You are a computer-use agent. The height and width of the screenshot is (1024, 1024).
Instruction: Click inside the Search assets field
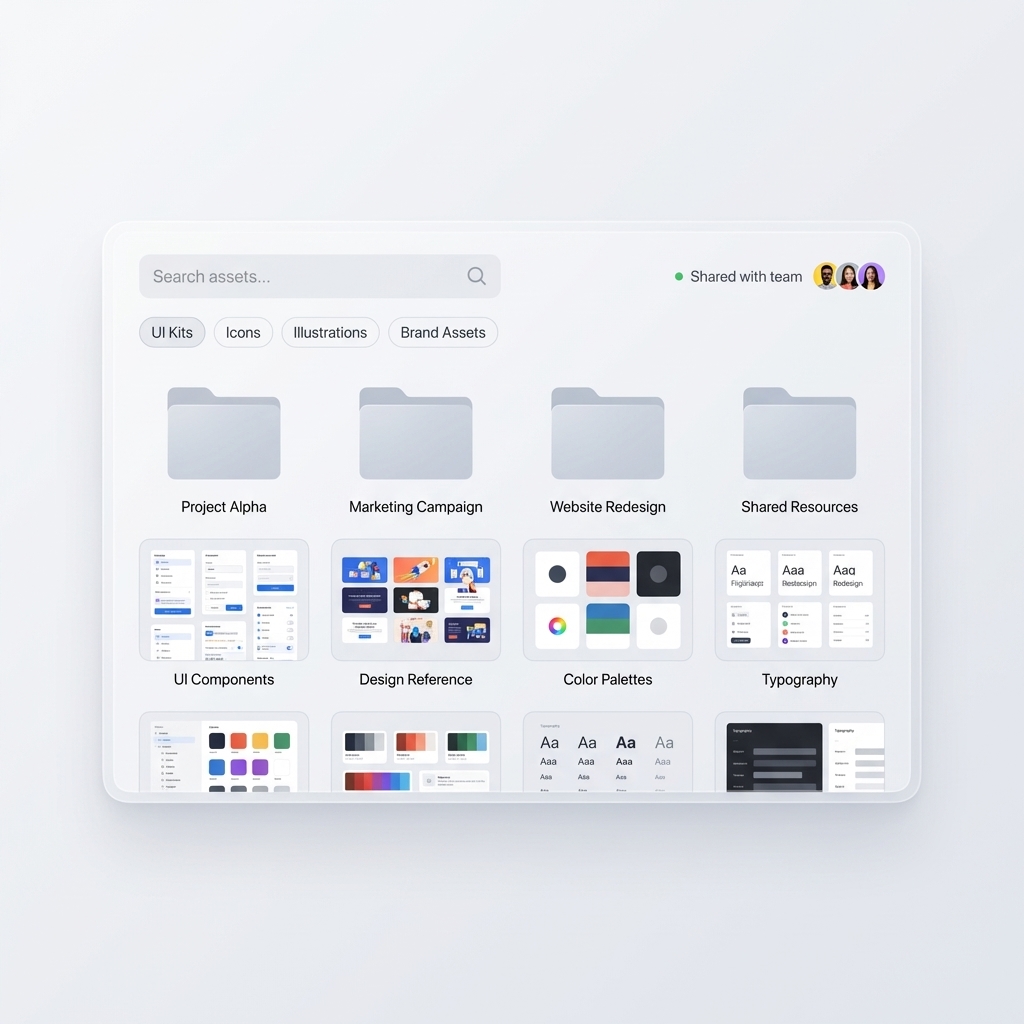point(300,276)
